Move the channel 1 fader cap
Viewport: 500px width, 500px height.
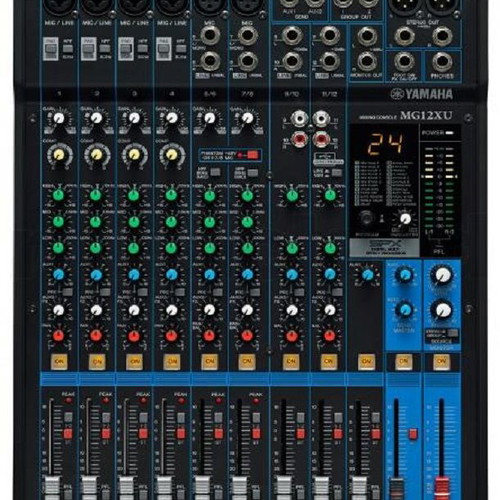[52, 488]
